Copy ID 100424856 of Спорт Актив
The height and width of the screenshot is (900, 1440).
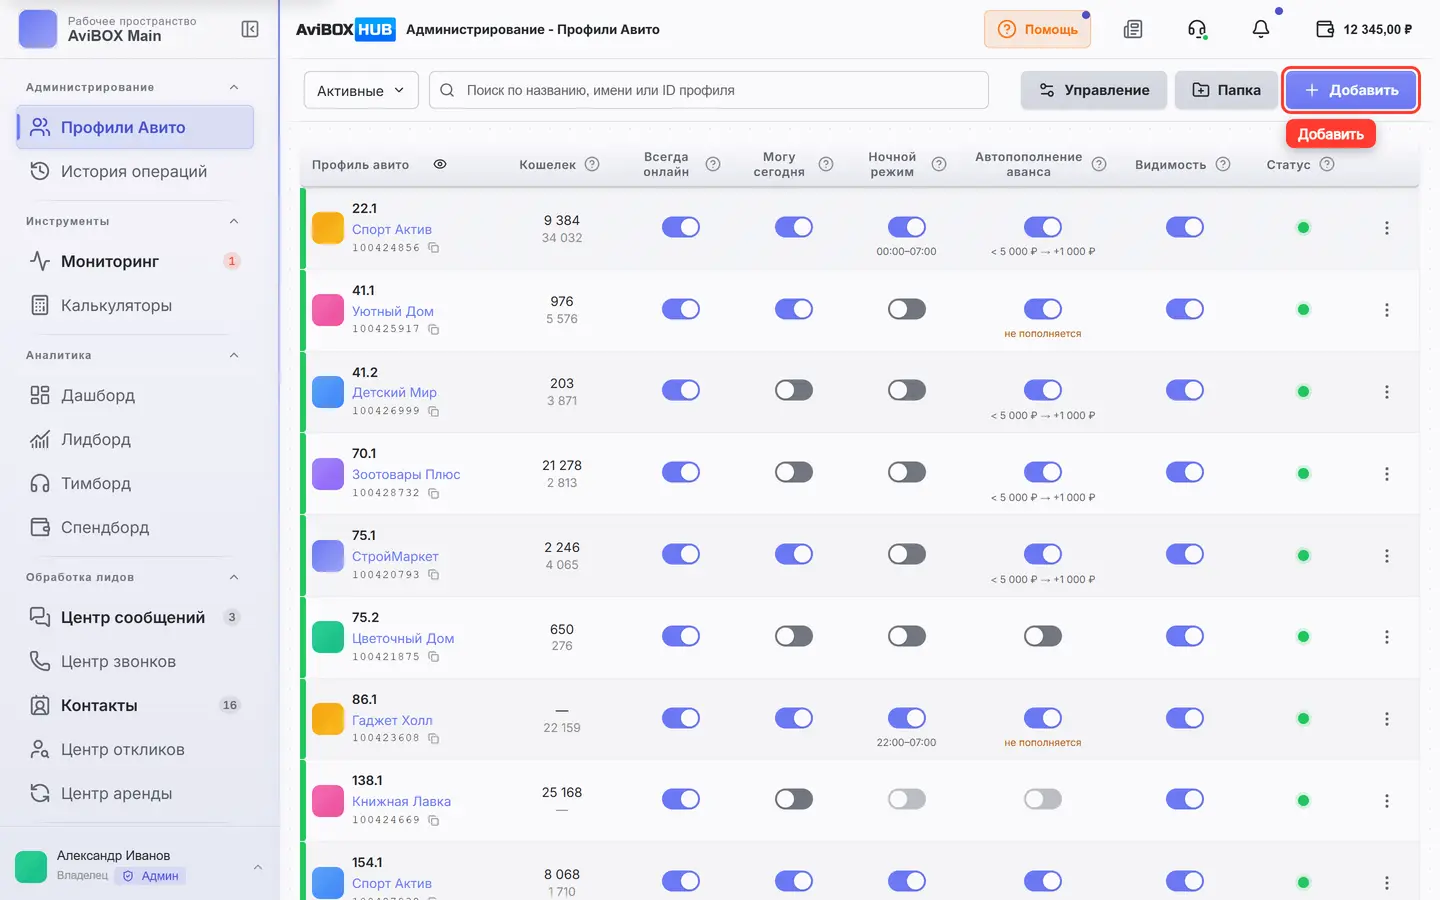434,247
